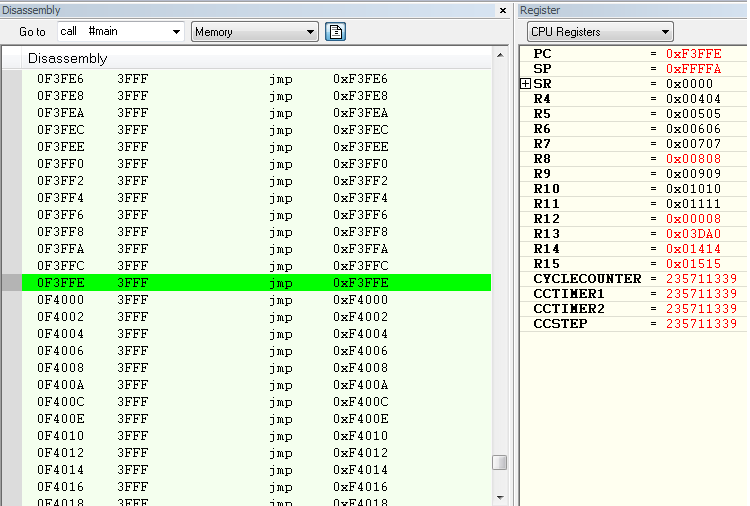Select disassembly line 0F3FFA
This screenshot has height=506, width=750.
pos(256,249)
